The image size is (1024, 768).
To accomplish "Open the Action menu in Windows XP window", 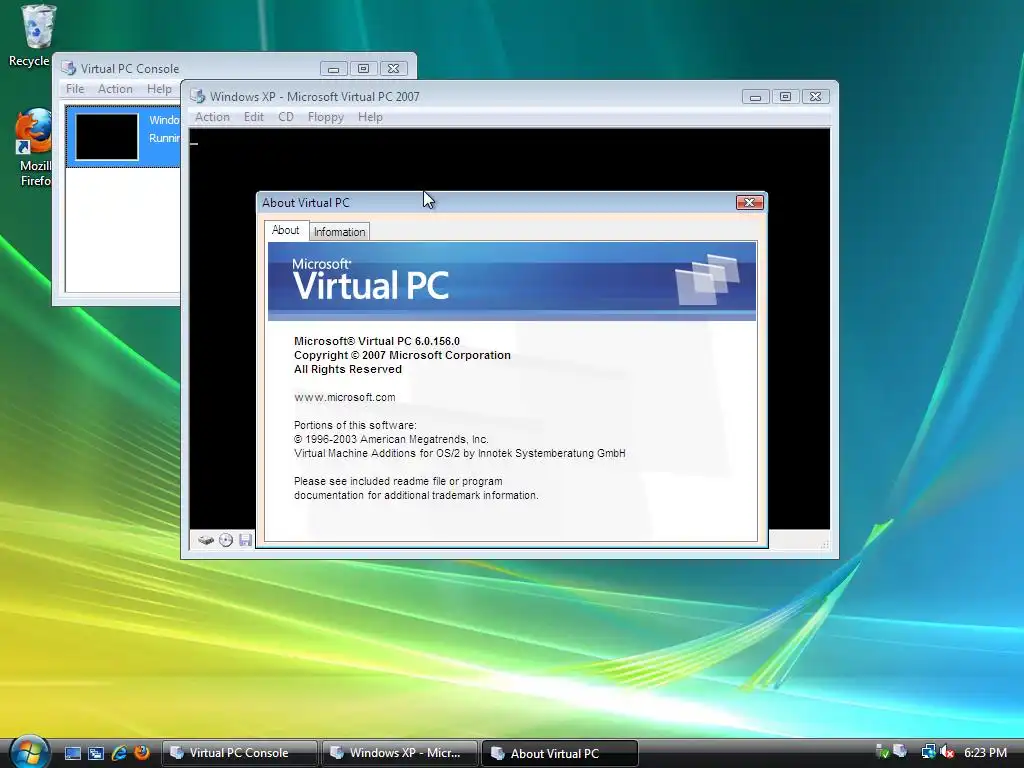I will tap(212, 117).
